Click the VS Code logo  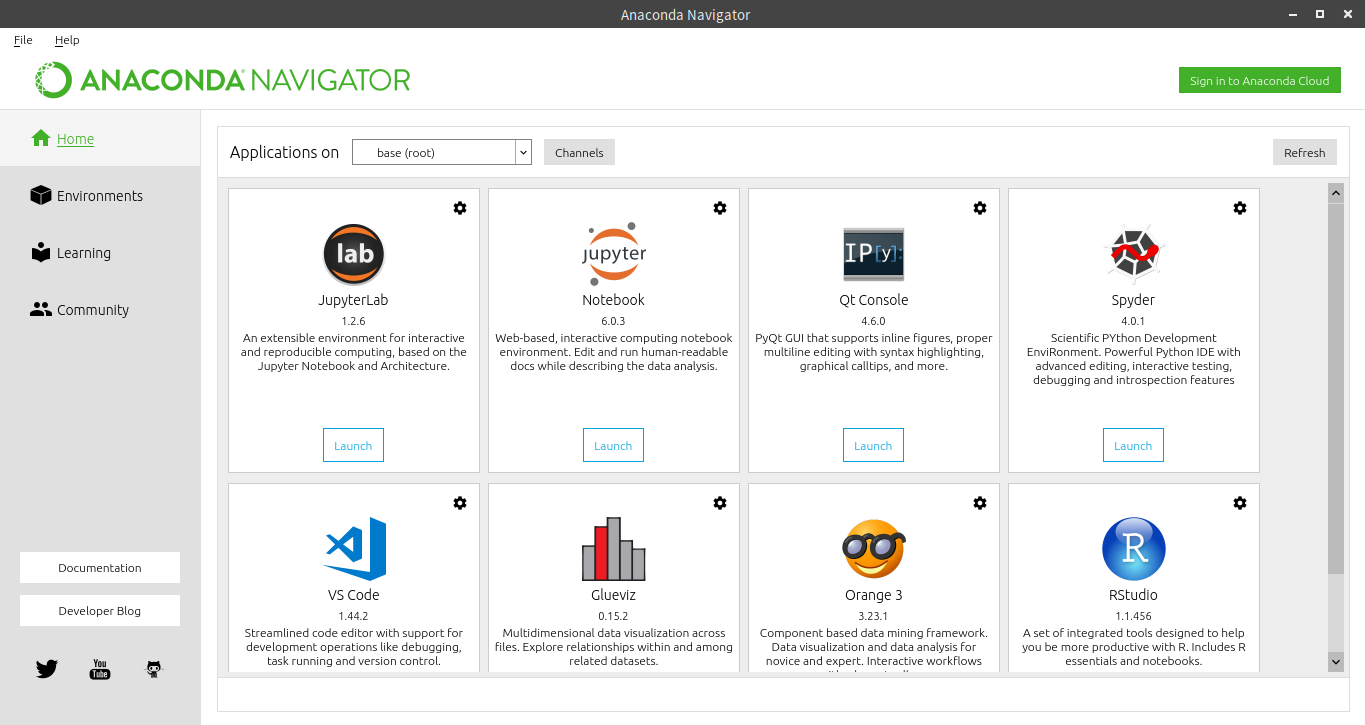355,549
